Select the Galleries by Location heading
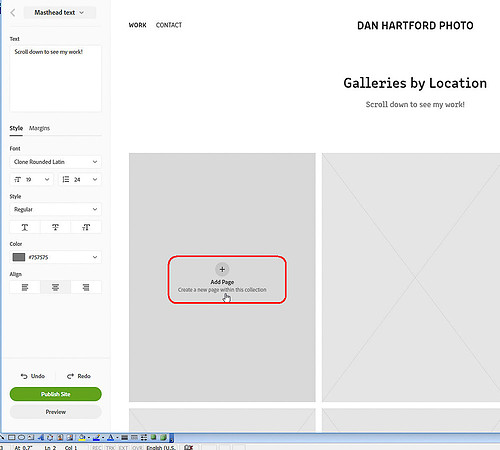This screenshot has height=450, width=500. click(x=415, y=83)
